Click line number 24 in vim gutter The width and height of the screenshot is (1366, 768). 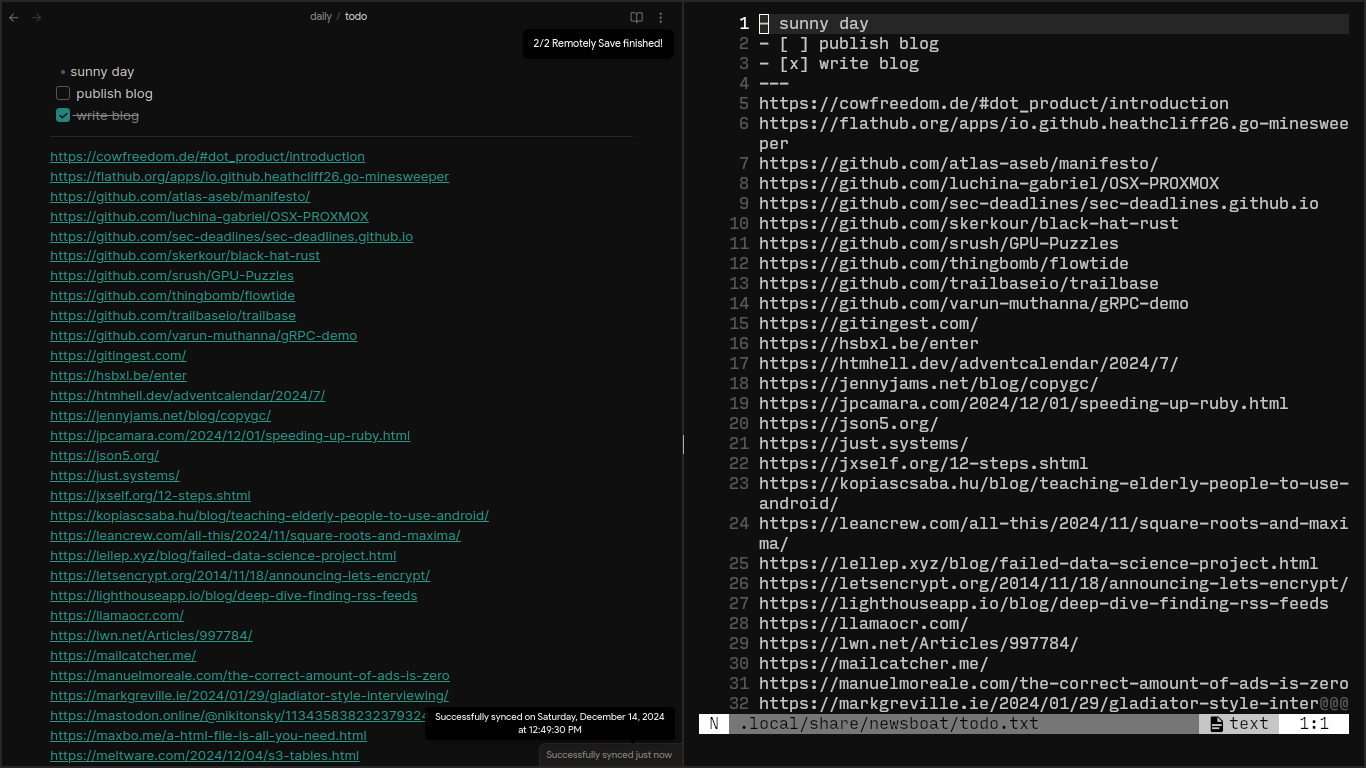pos(739,524)
